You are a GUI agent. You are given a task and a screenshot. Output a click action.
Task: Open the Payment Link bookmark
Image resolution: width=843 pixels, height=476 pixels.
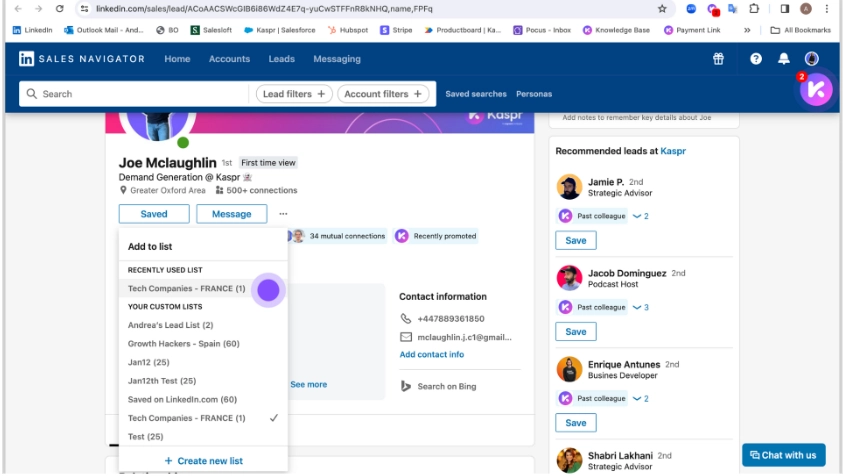[x=692, y=30]
